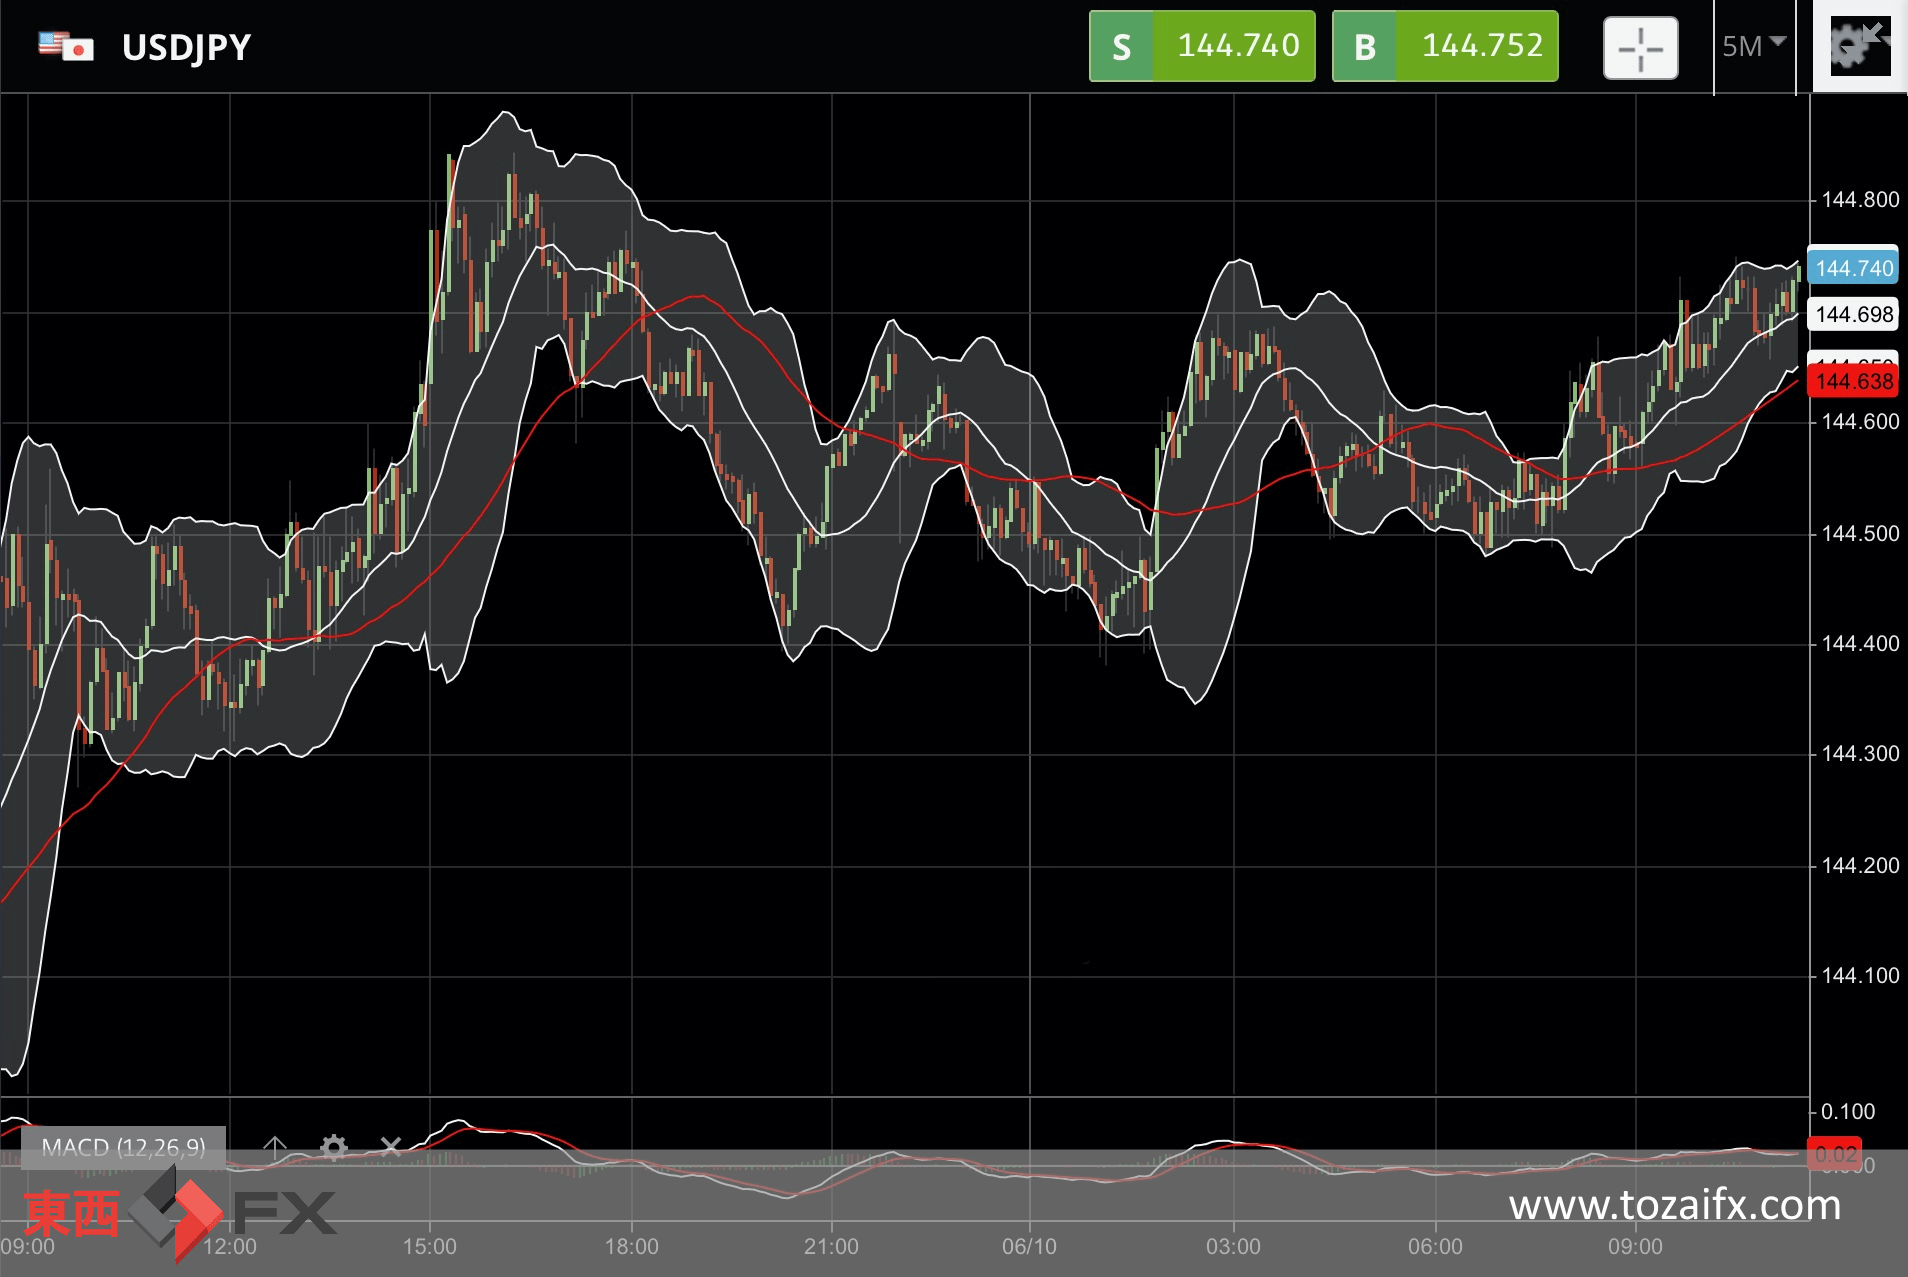Expand the MACD panel with up arrow
The image size is (1908, 1277).
coord(275,1147)
